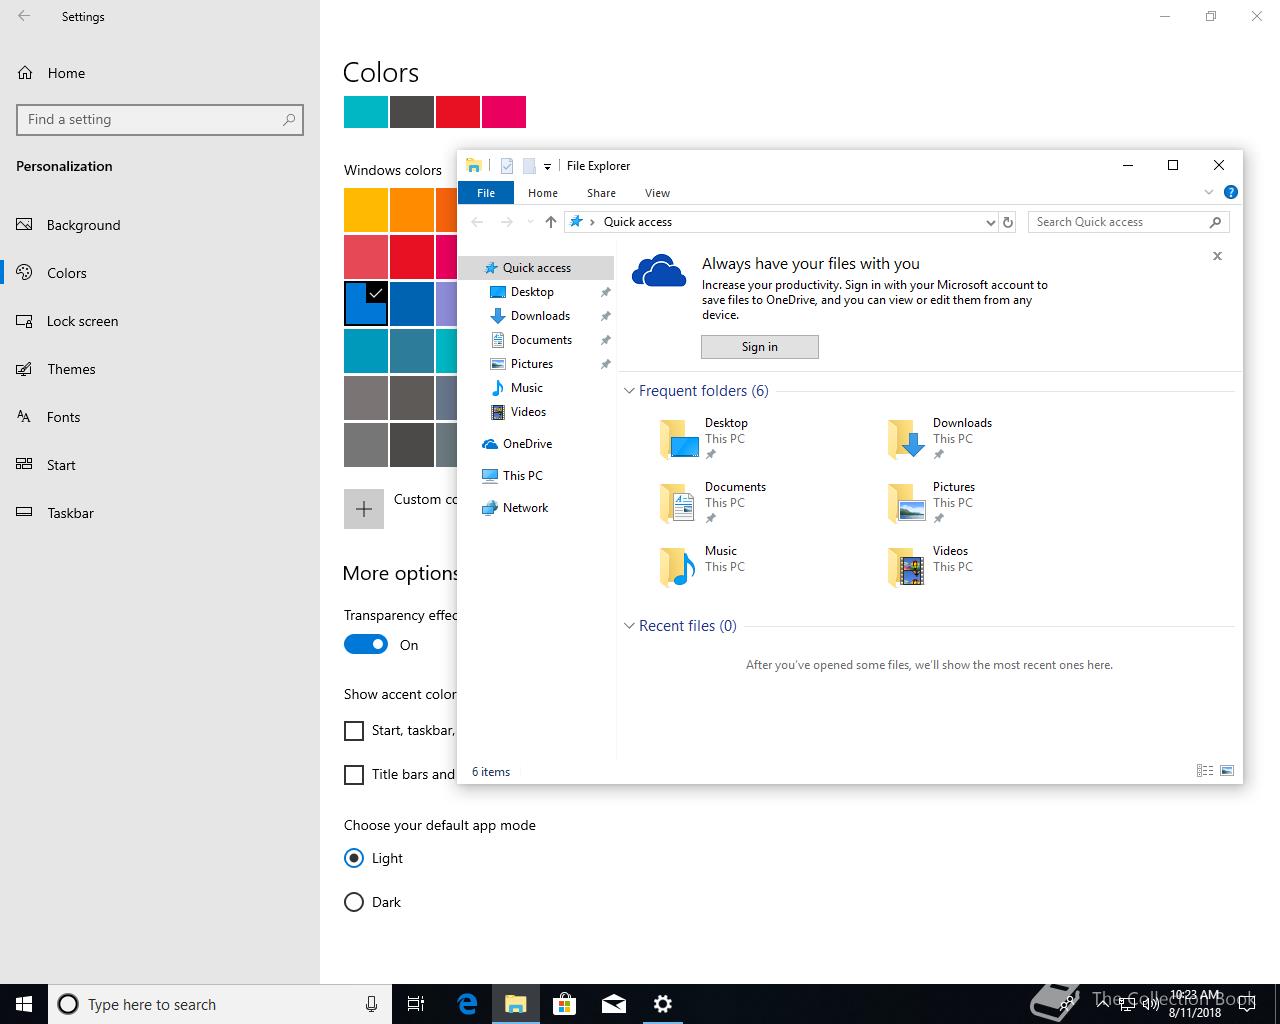This screenshot has width=1280, height=1024.
Task: Select Quick access in the navigation pane
Action: point(536,268)
